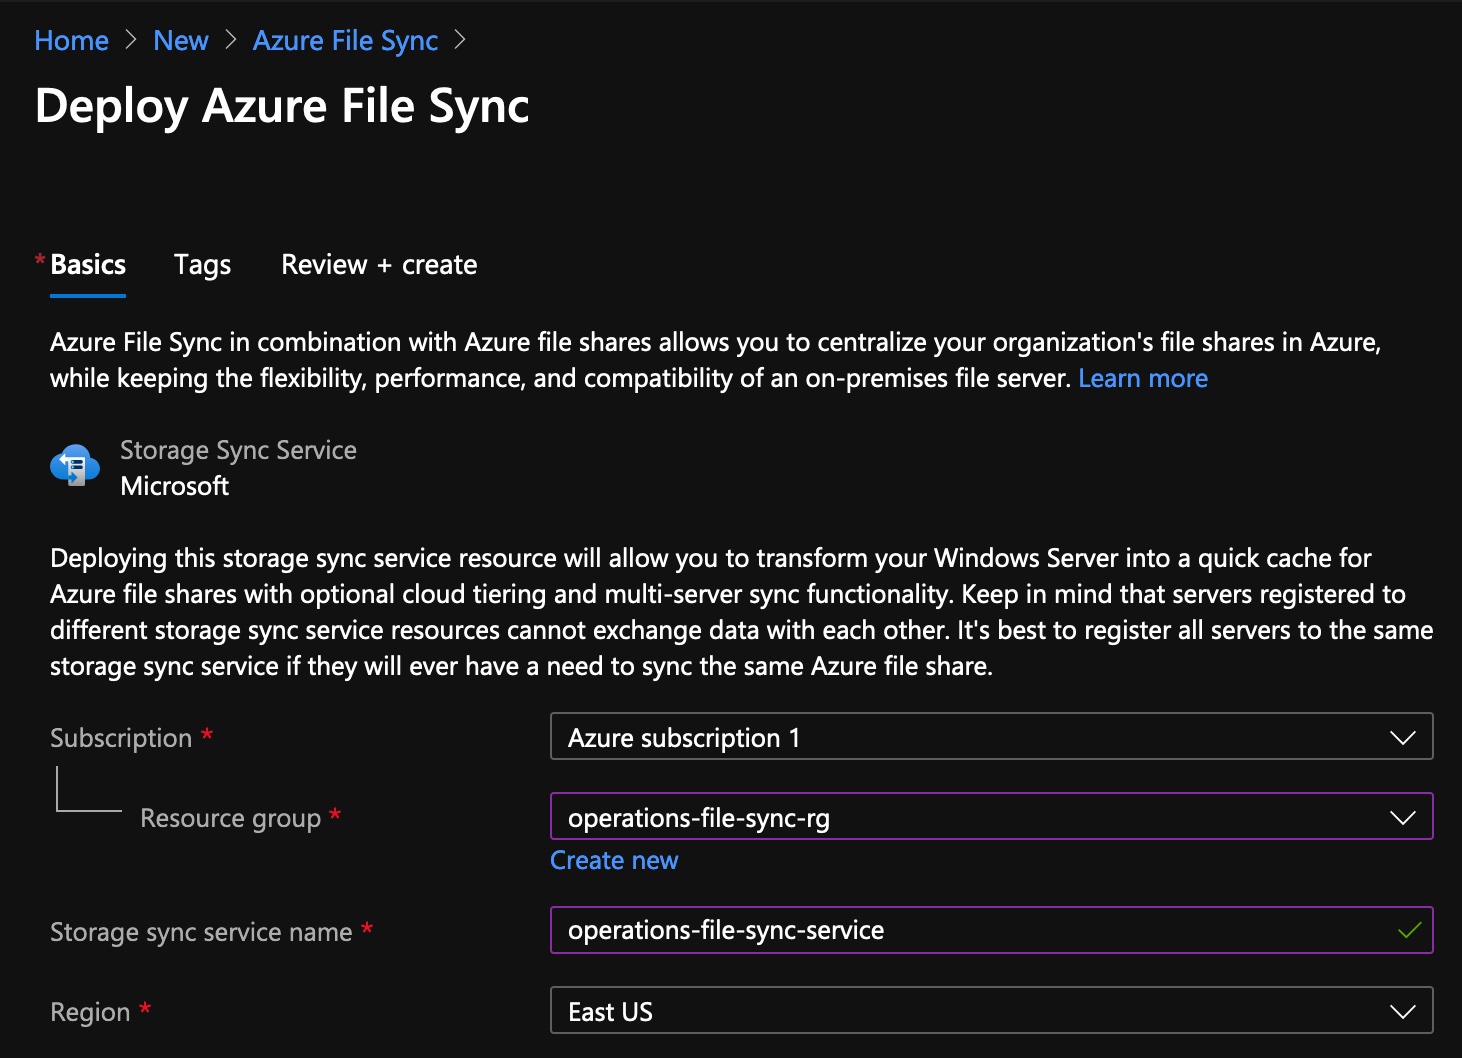
Task: Open the Review + create tab
Action: (x=379, y=265)
